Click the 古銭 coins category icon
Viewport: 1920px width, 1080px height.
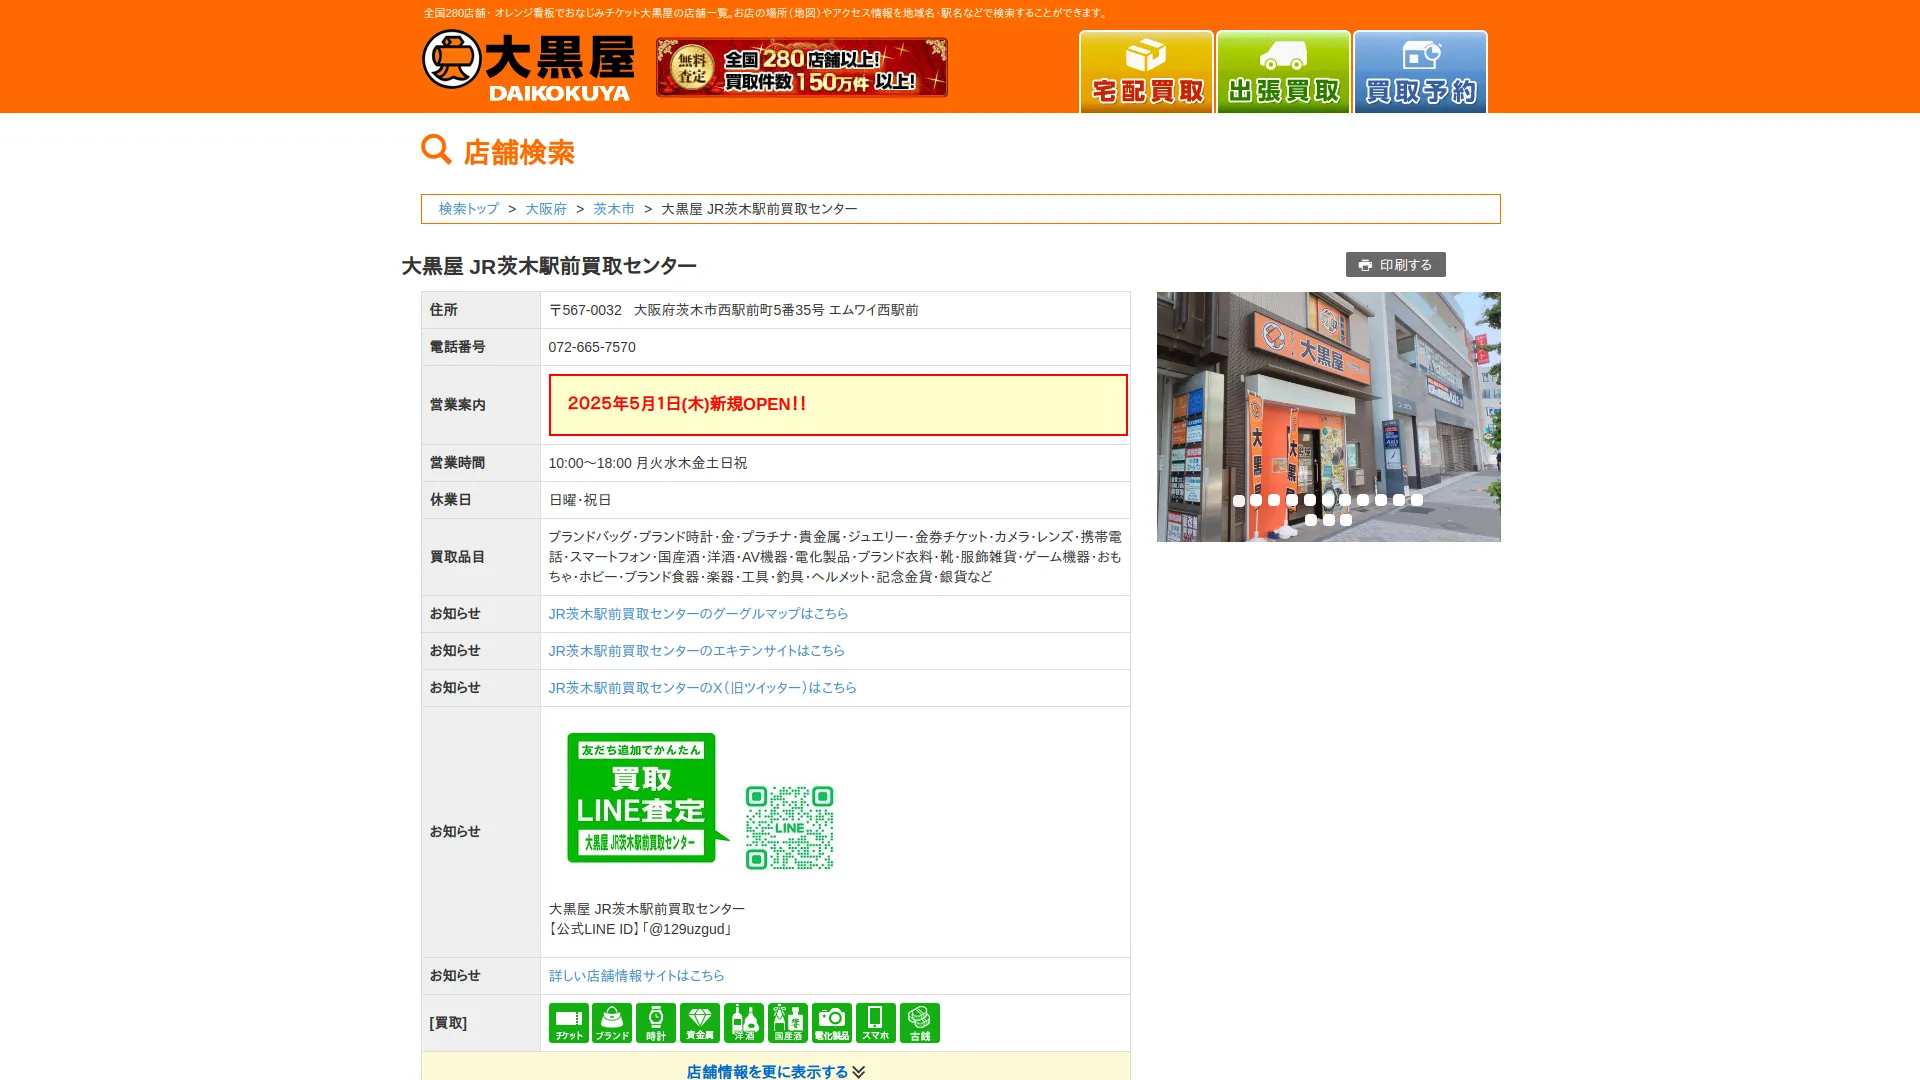920,1023
